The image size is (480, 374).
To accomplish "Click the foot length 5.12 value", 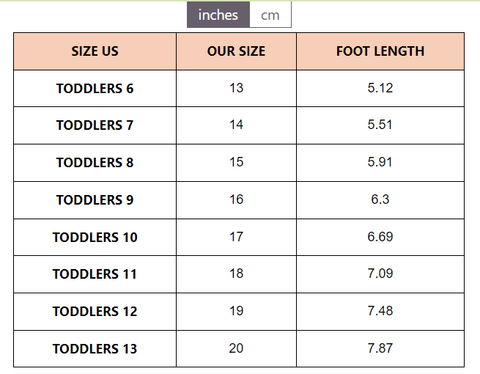I will [380, 88].
